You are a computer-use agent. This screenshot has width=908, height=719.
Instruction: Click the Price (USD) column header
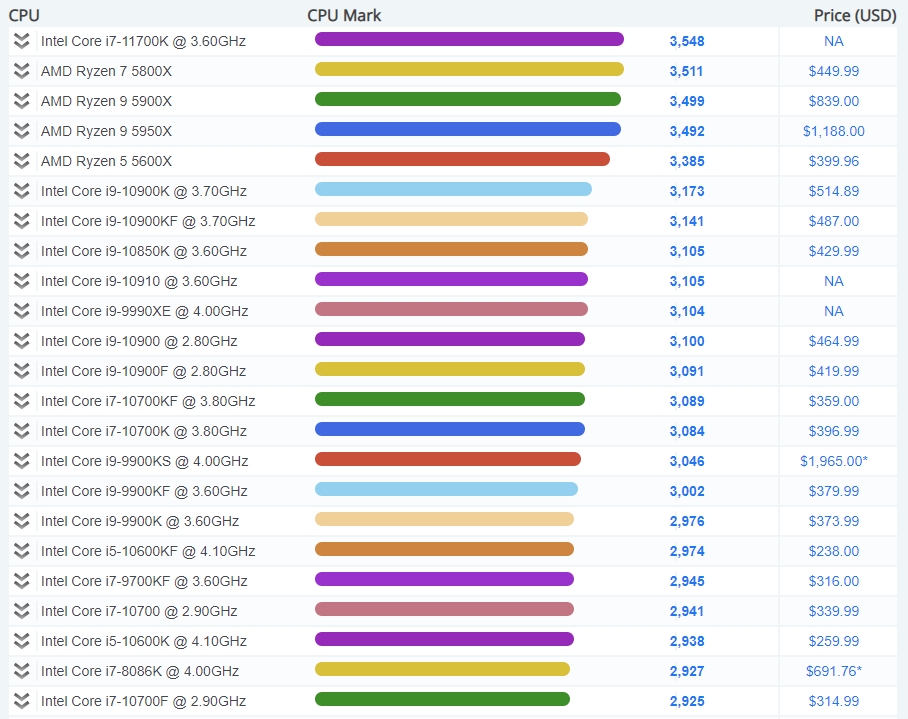point(855,15)
